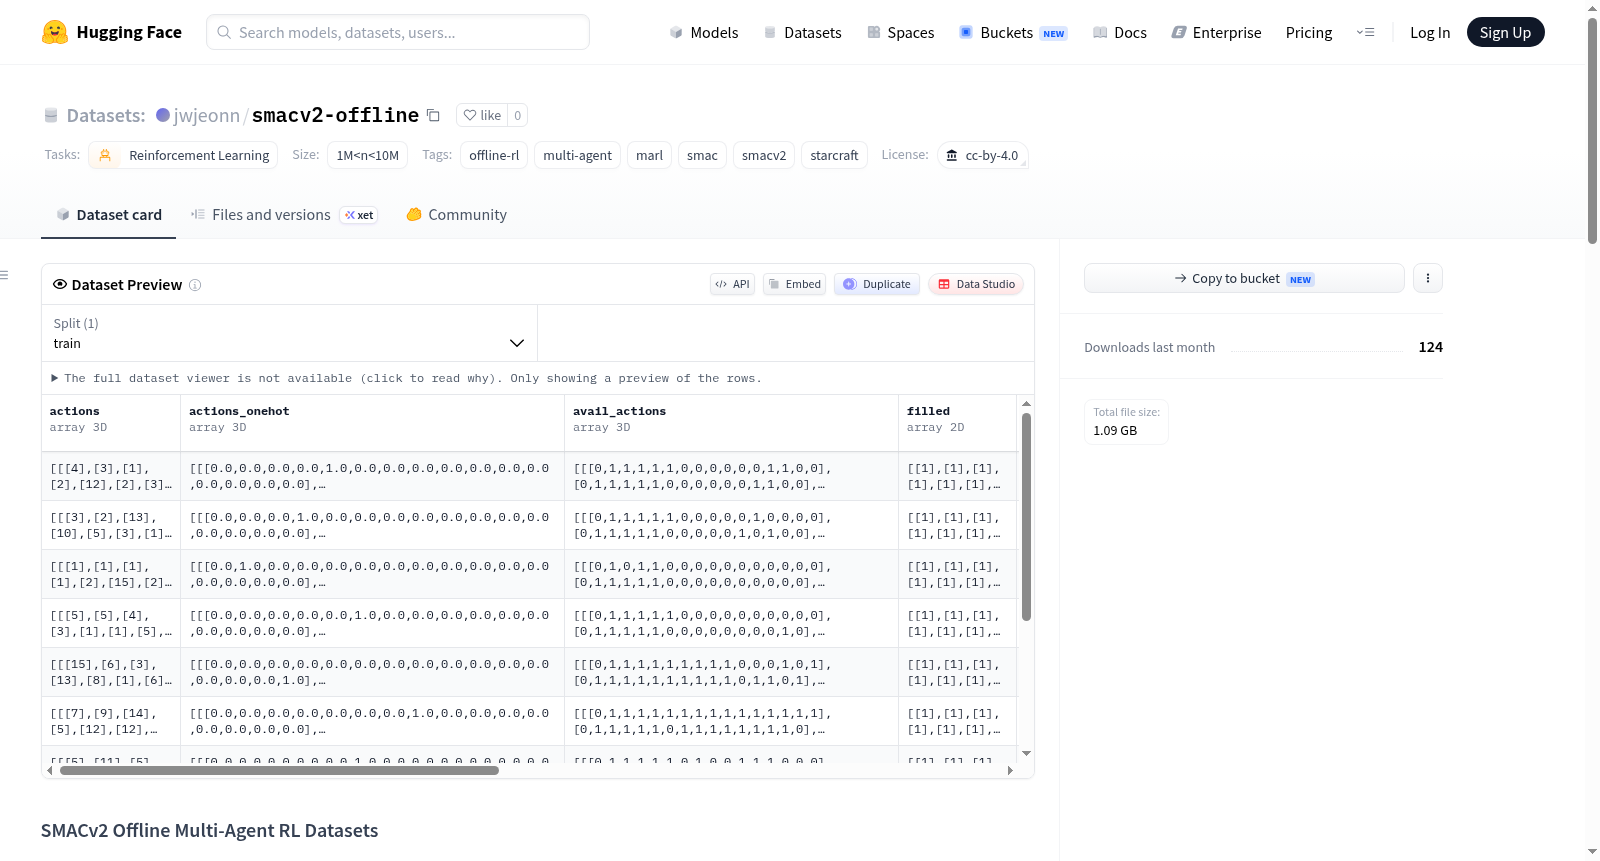Viewport: 1600px width, 861px height.
Task: Open the Datasets page
Action: click(x=803, y=32)
